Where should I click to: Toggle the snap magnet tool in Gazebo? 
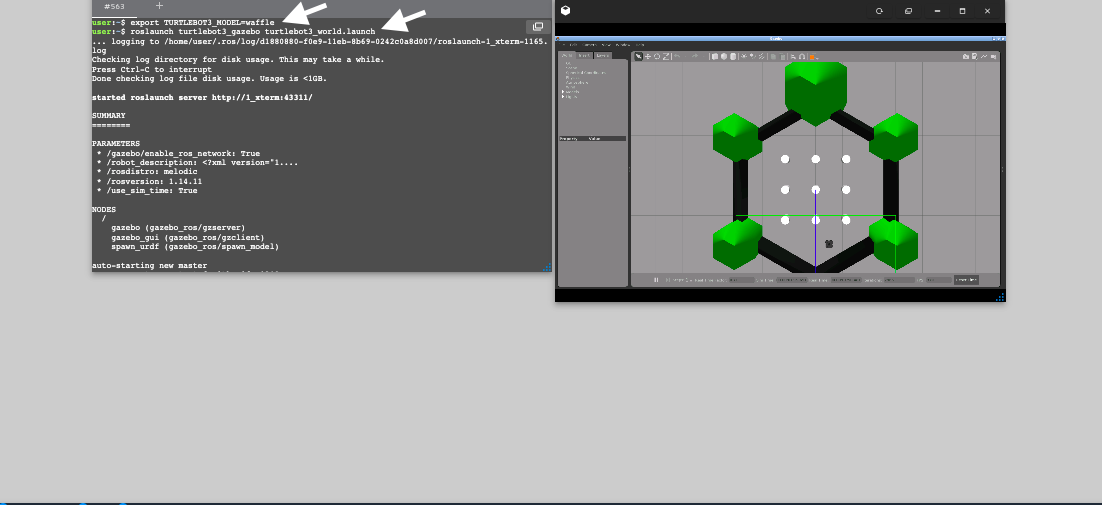click(802, 57)
